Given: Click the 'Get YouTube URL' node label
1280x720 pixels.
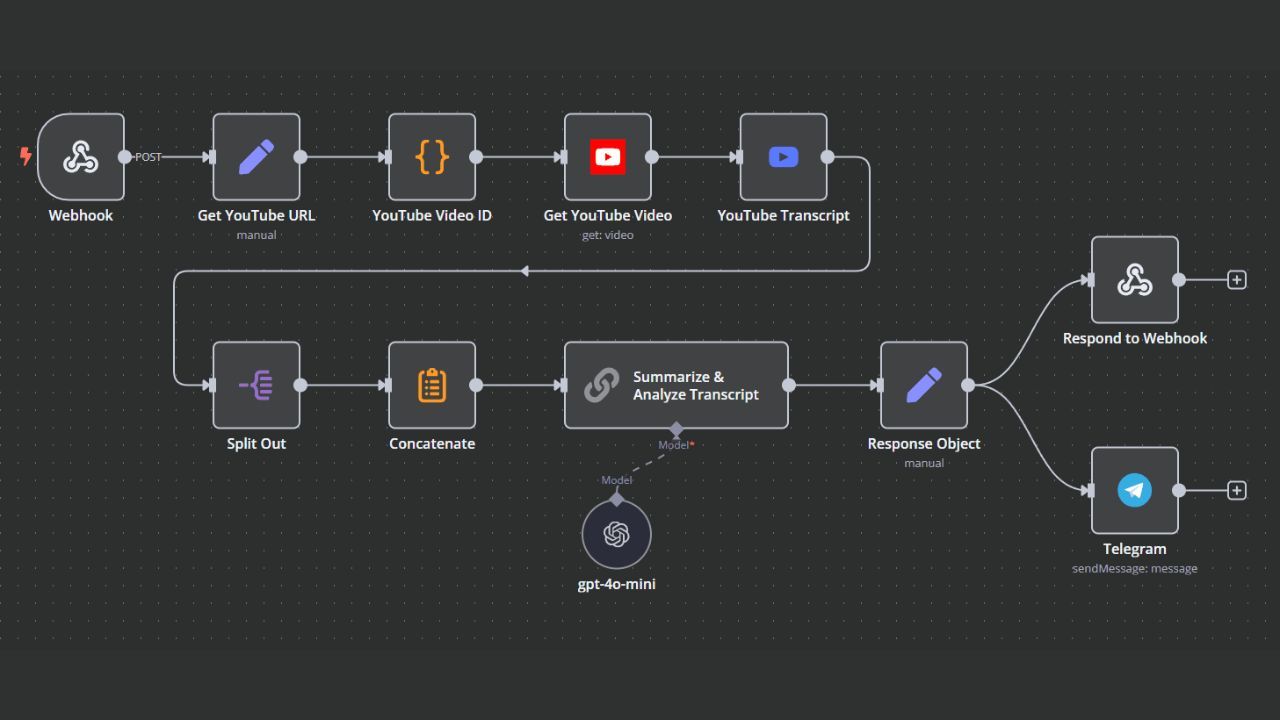Looking at the screenshot, I should pos(256,215).
